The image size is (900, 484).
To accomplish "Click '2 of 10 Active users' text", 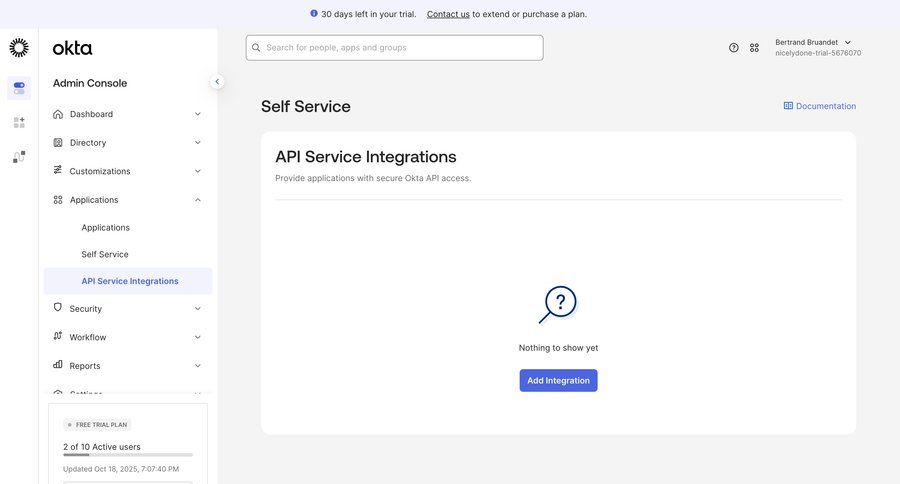I will coord(102,447).
